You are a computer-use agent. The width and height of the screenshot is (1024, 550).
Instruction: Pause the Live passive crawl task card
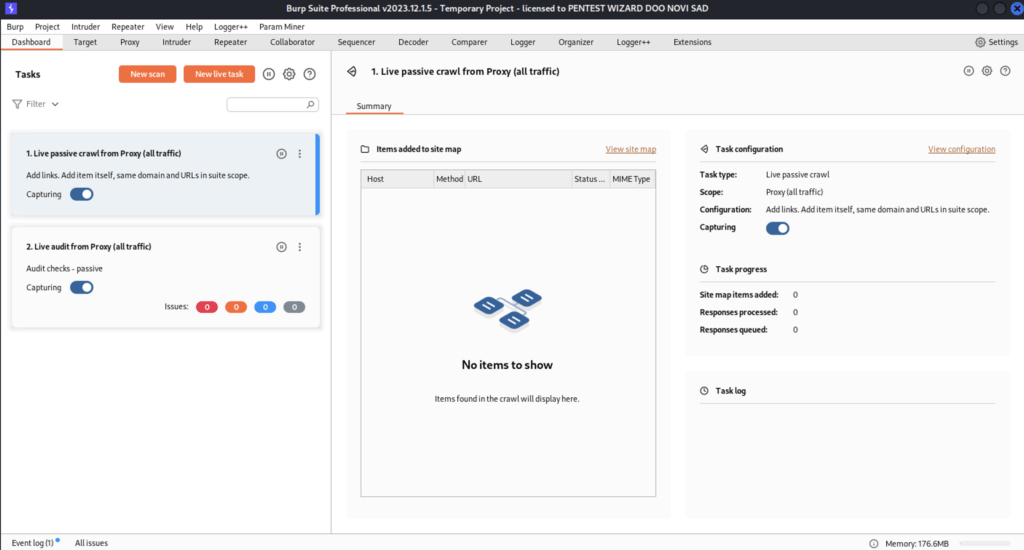(281, 154)
